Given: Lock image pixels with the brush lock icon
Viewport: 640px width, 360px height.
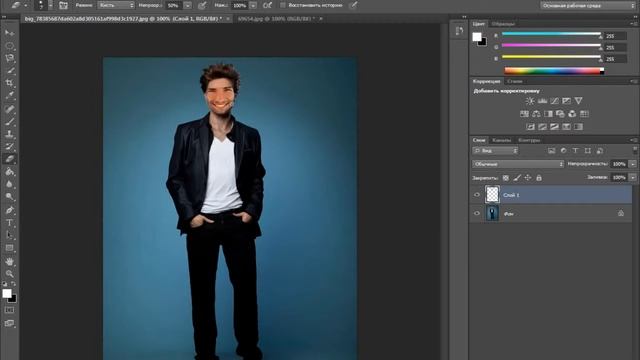Looking at the screenshot, I should pos(517,178).
